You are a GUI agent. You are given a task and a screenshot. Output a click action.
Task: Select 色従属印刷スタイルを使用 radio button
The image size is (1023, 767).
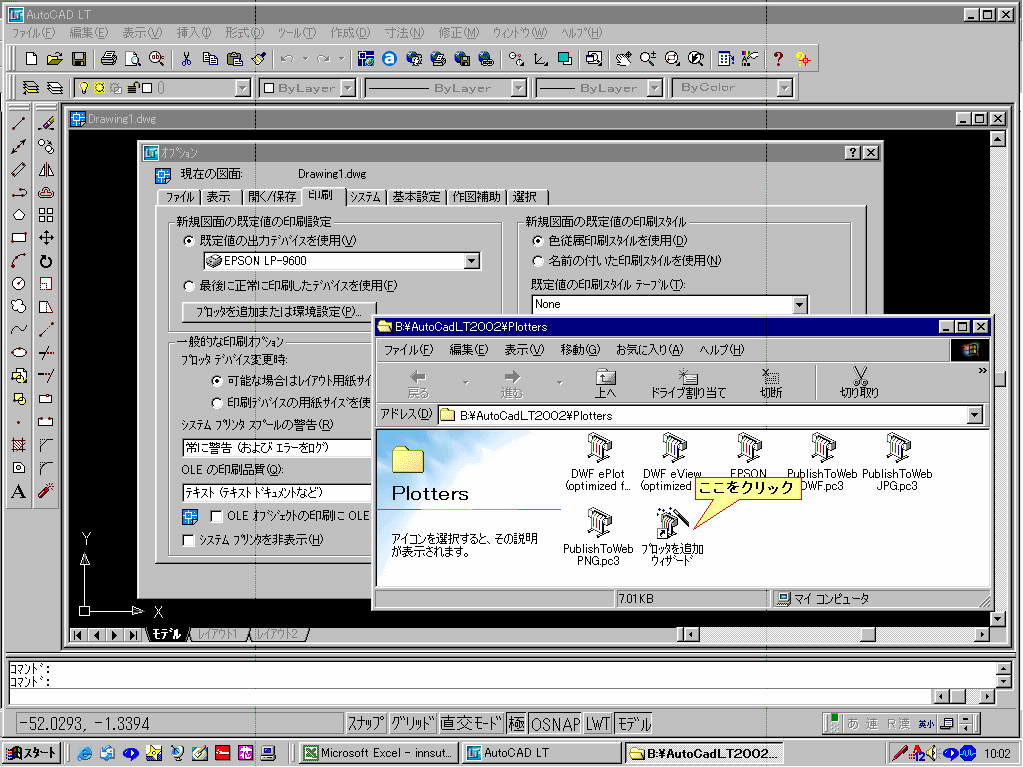(538, 241)
